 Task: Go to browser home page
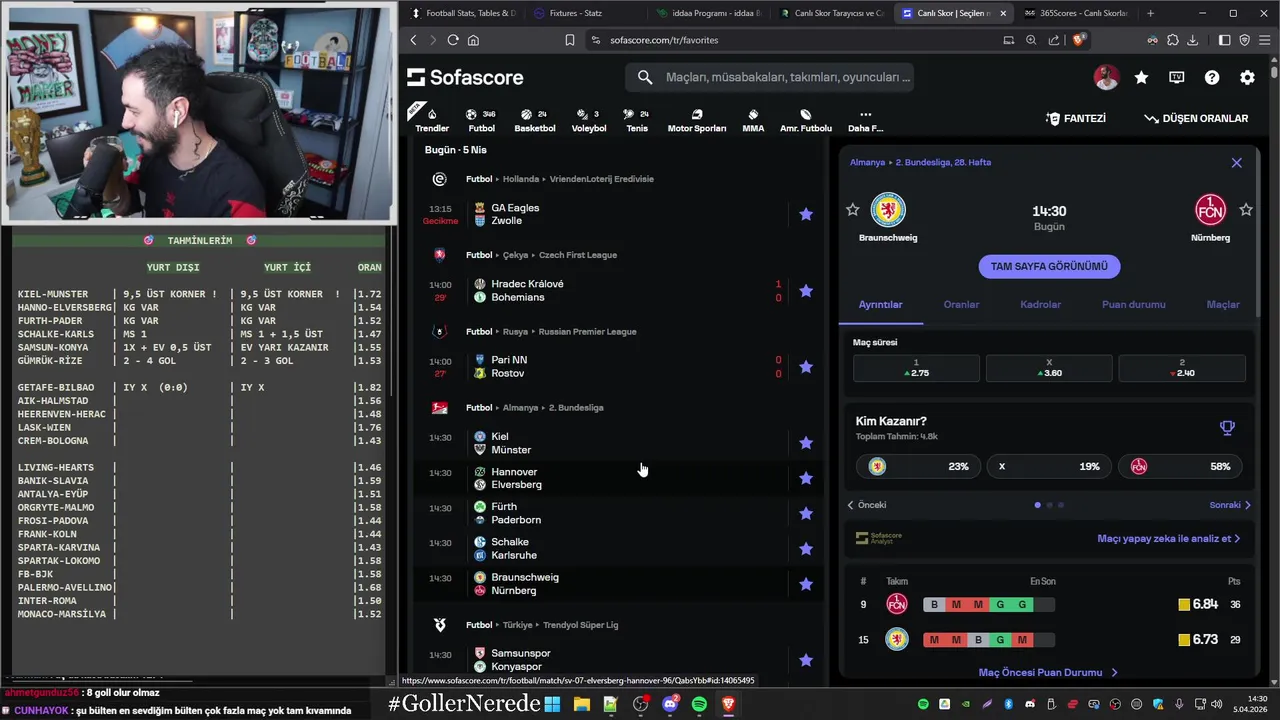[473, 40]
